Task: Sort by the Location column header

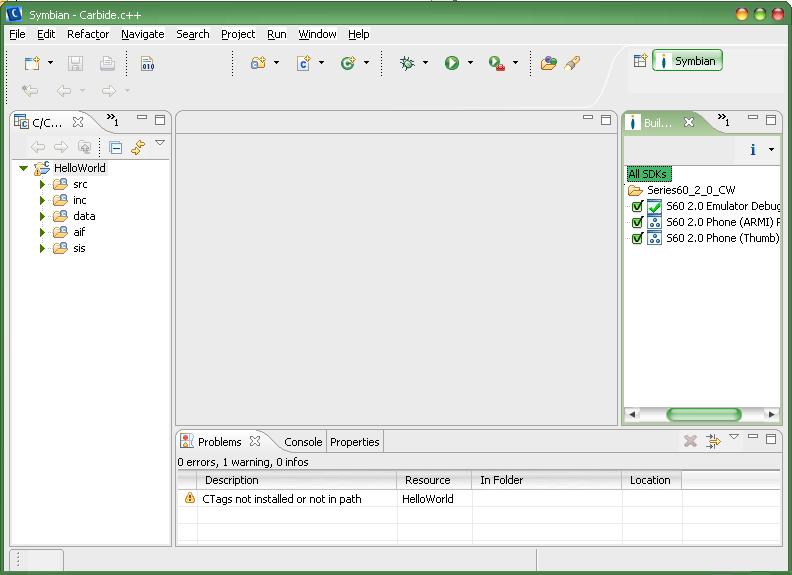Action: pos(651,480)
